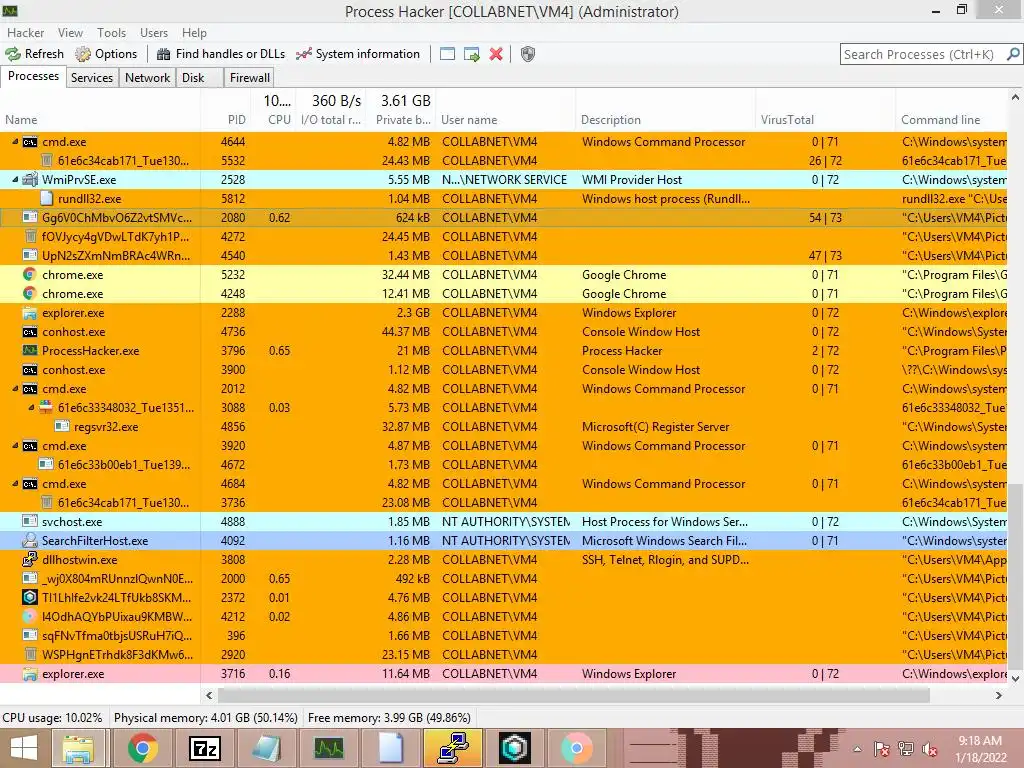Click the find window toolbar icon

tap(447, 54)
